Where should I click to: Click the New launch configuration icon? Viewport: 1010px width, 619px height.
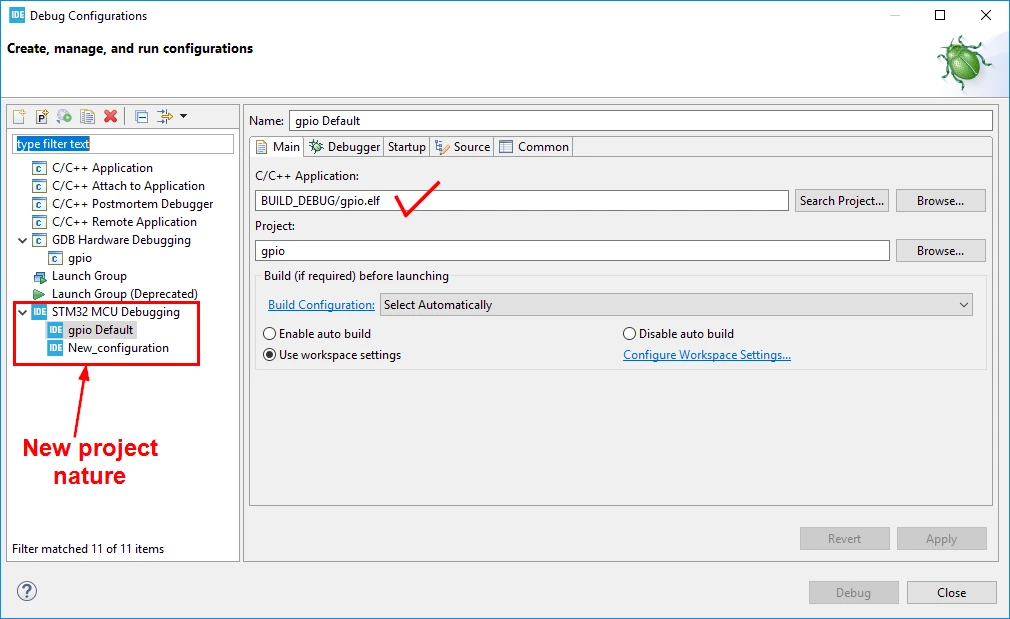pos(19,116)
